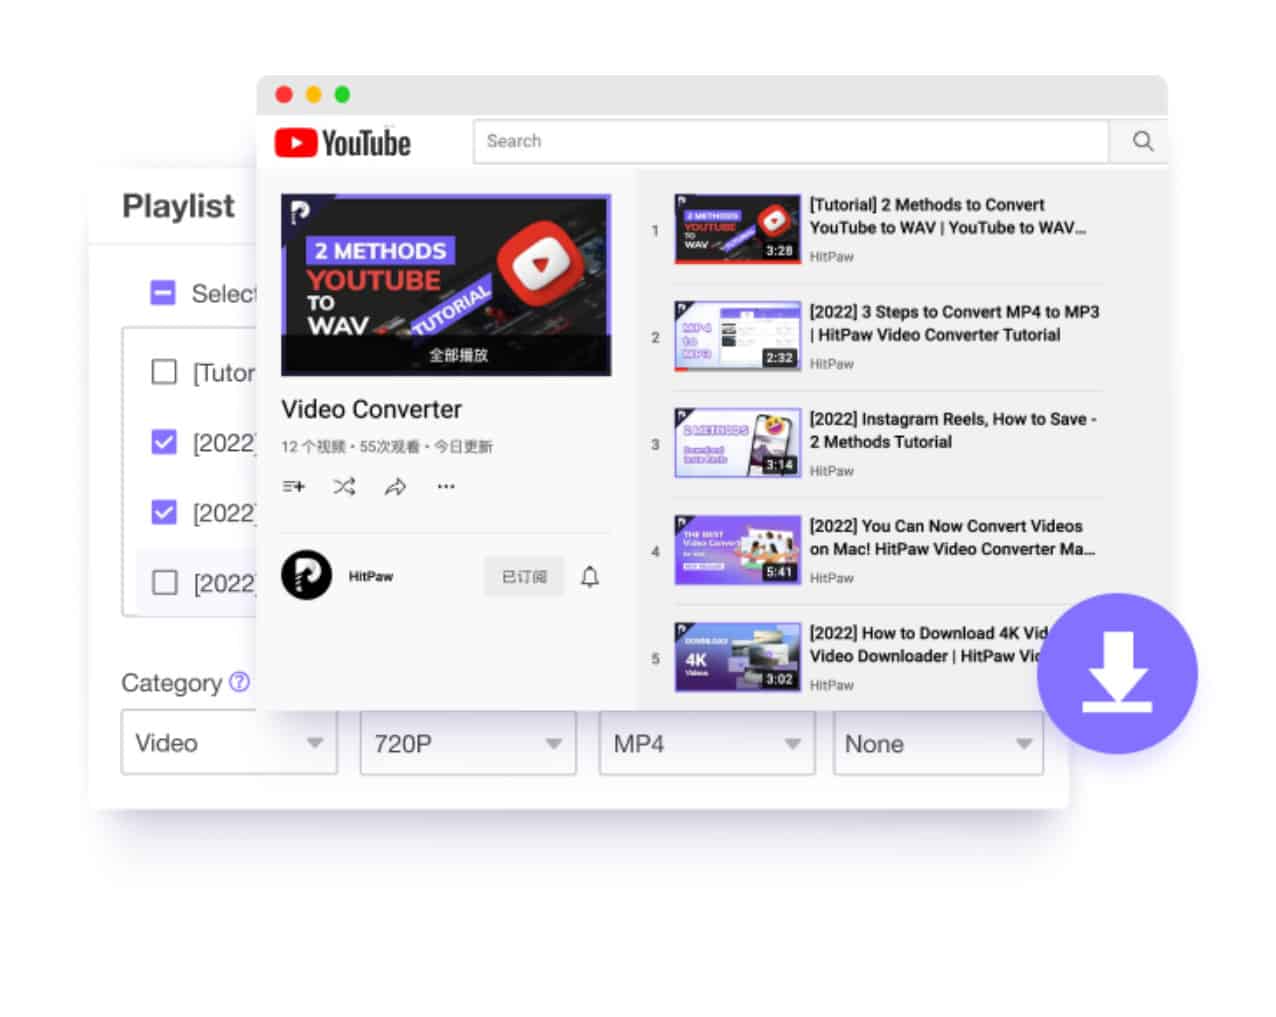Click into the YouTube Search field

(790, 141)
